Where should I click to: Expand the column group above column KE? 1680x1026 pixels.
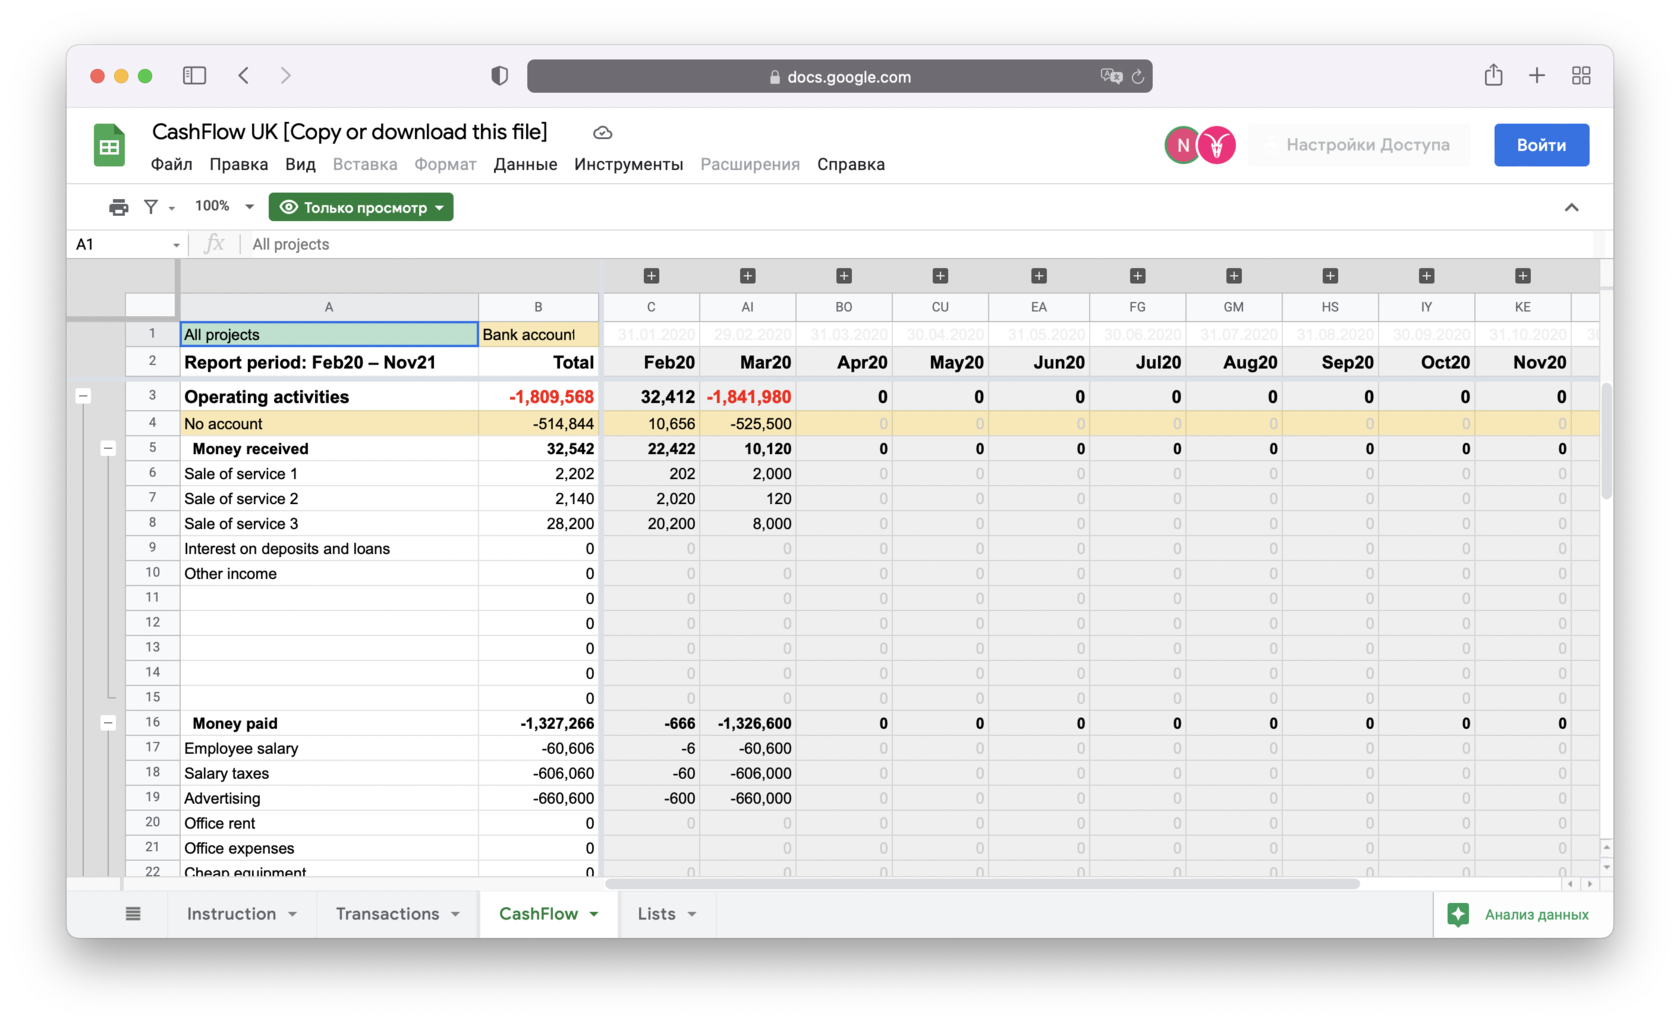pos(1523,276)
